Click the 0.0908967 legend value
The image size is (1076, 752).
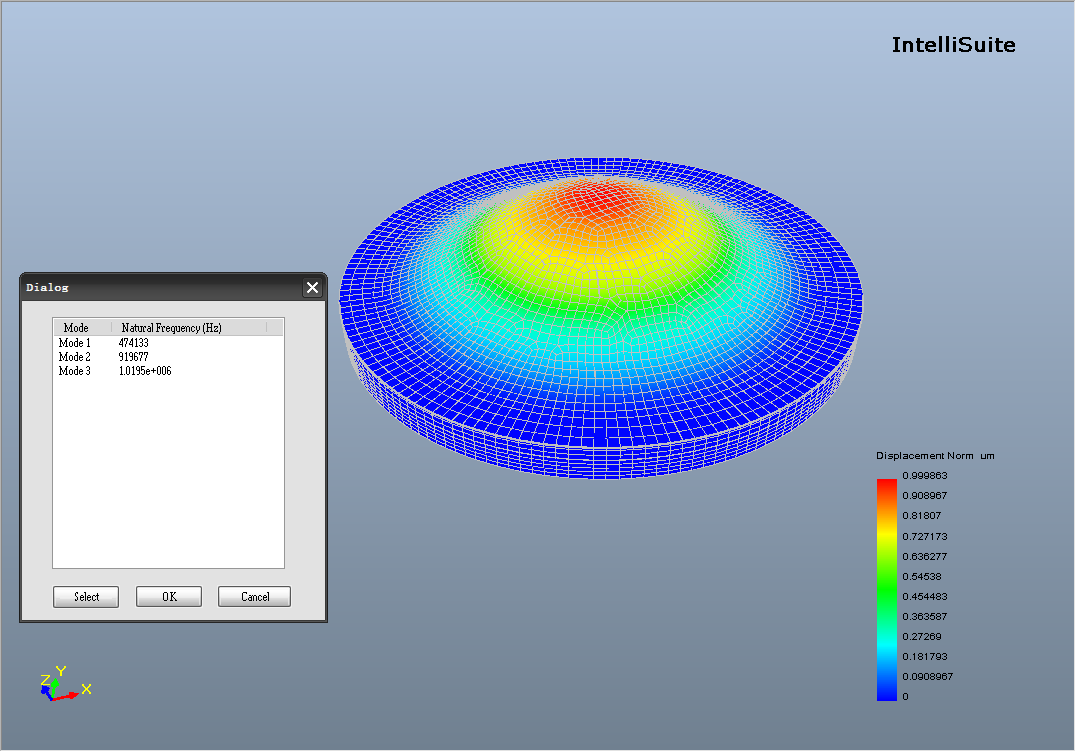pyautogui.click(x=928, y=677)
